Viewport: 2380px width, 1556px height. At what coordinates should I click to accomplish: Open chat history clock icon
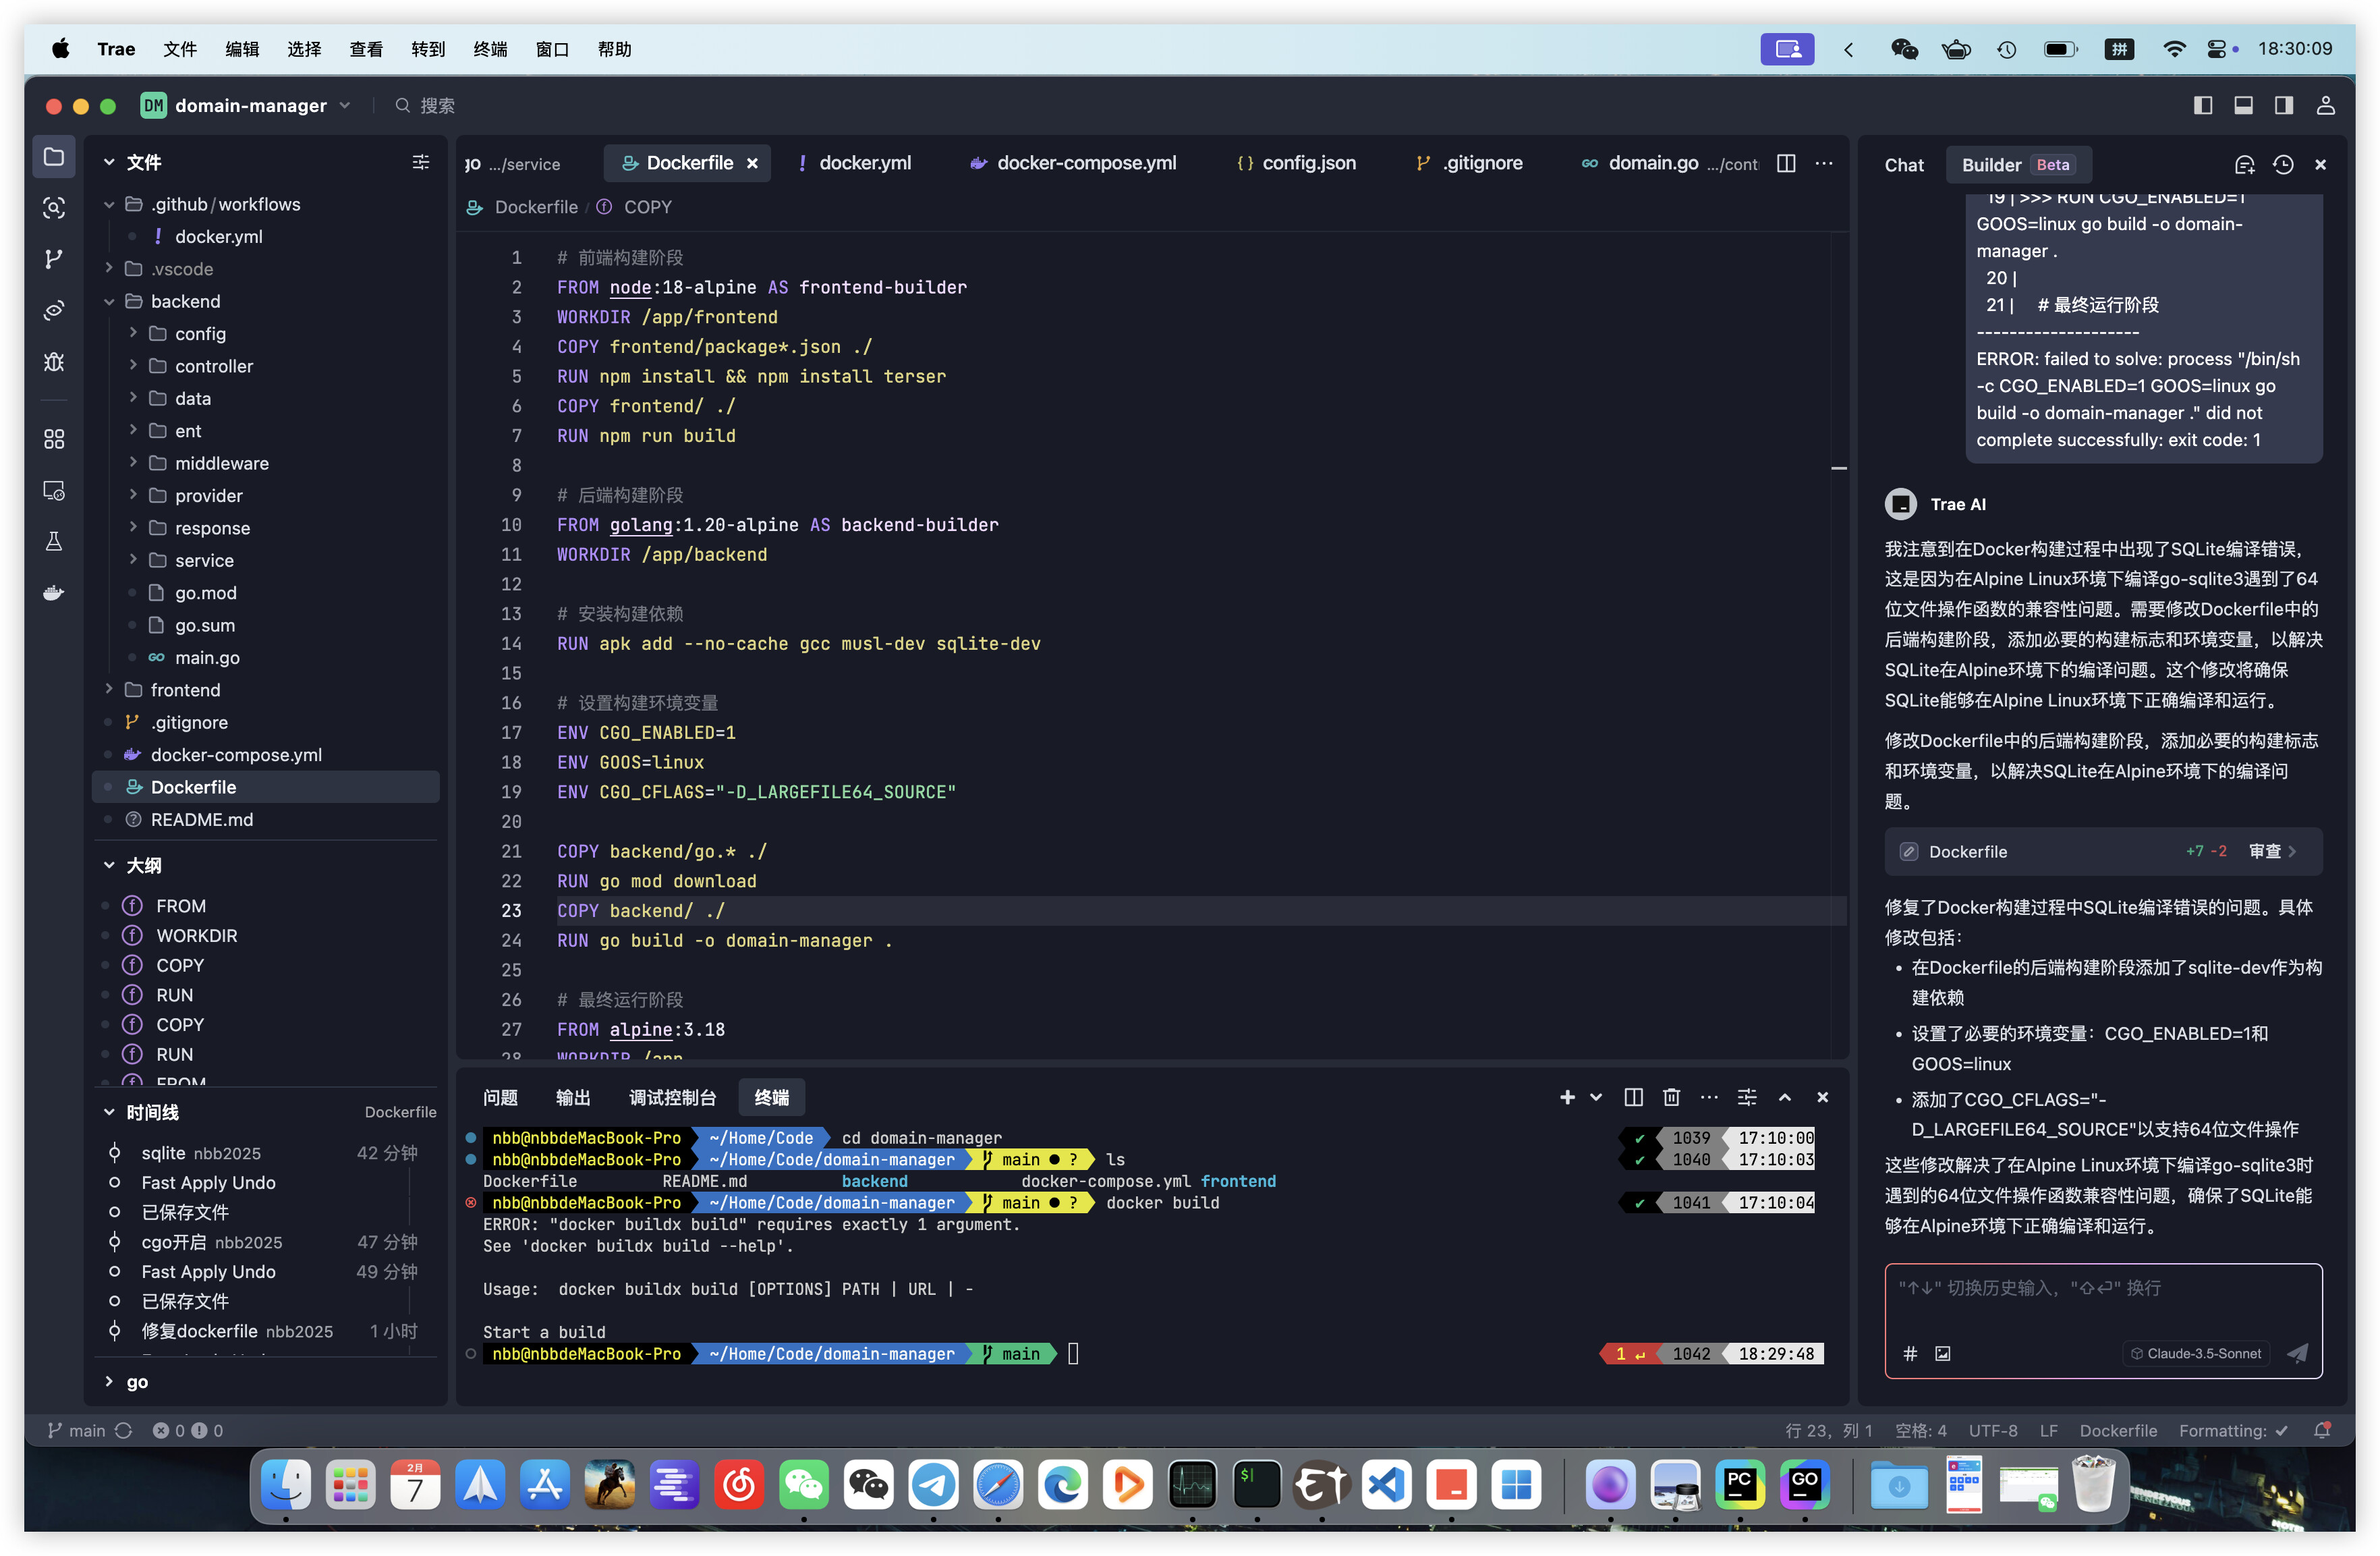click(x=2283, y=165)
